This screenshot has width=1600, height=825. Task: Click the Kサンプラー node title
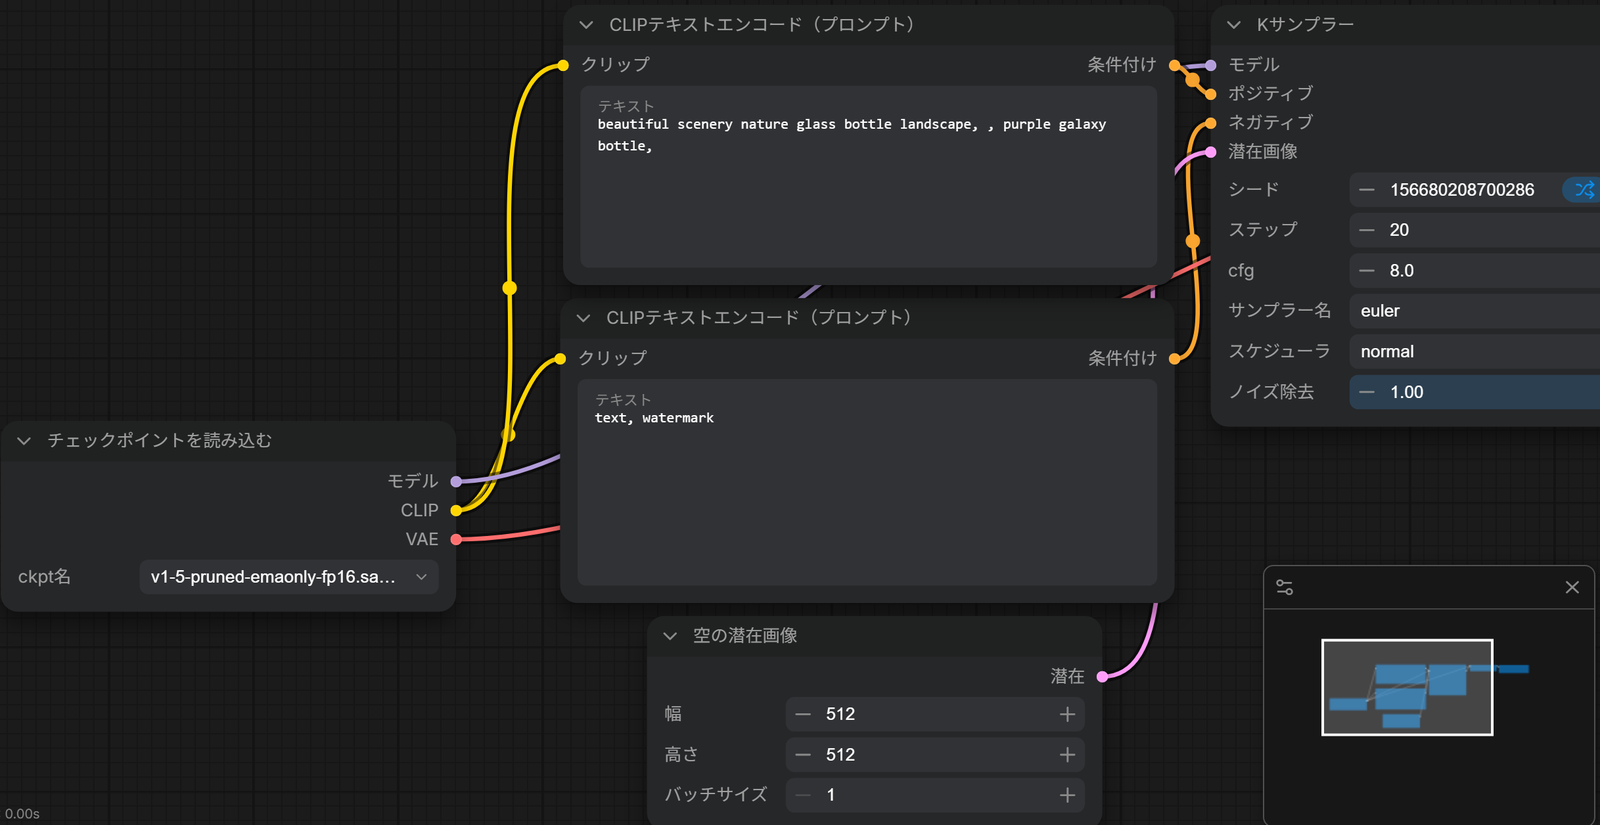coord(1305,25)
